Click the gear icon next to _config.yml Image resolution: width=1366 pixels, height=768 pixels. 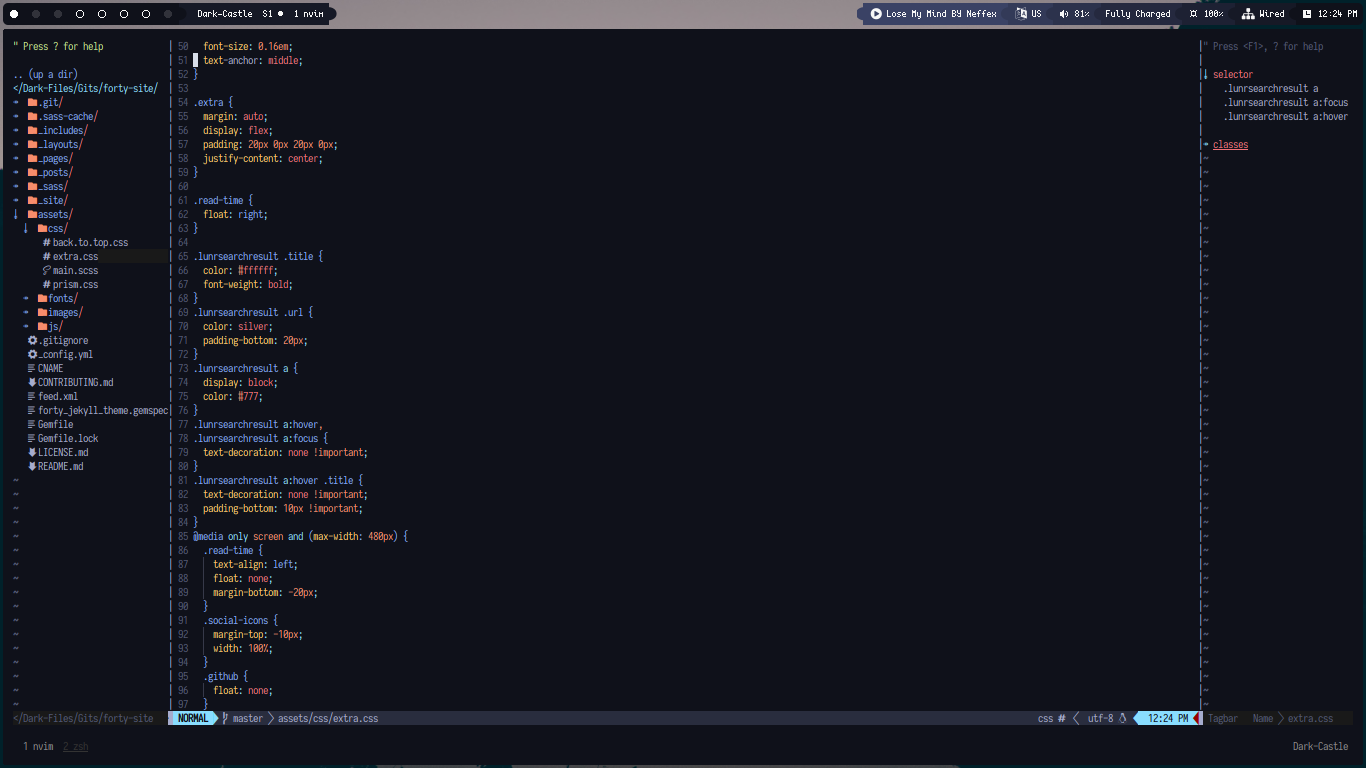click(x=31, y=354)
